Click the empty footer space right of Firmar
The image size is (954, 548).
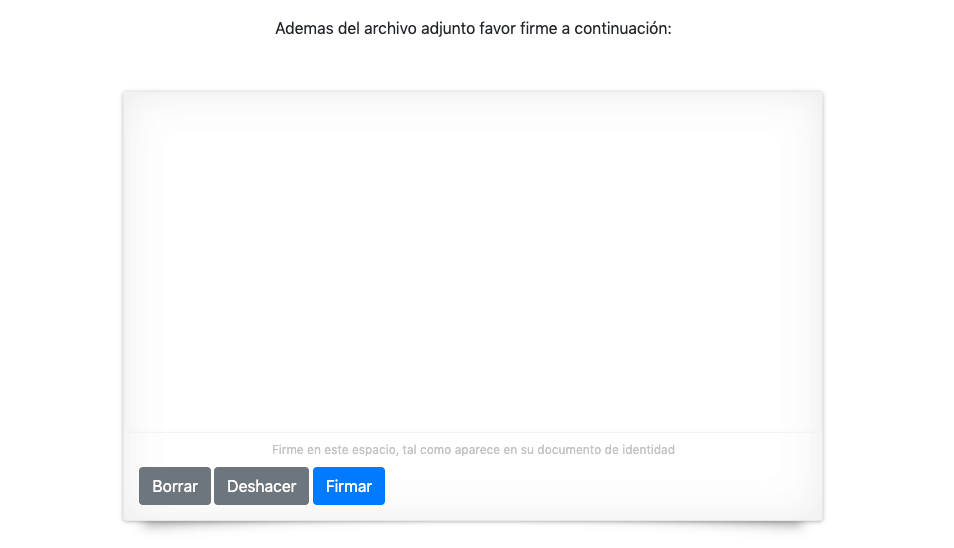600,486
